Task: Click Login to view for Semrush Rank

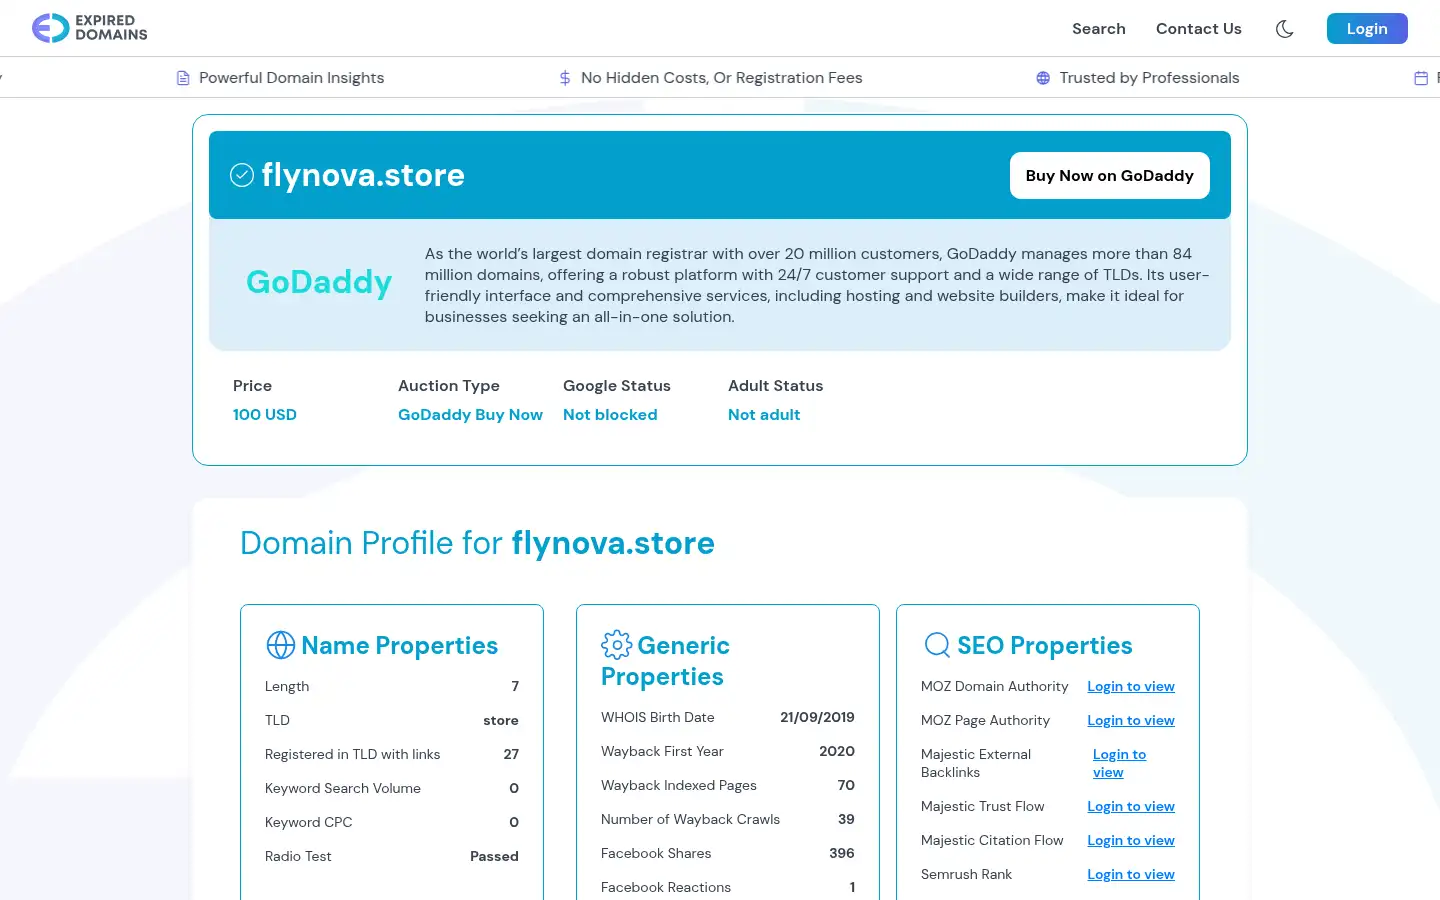Action: [x=1131, y=875]
